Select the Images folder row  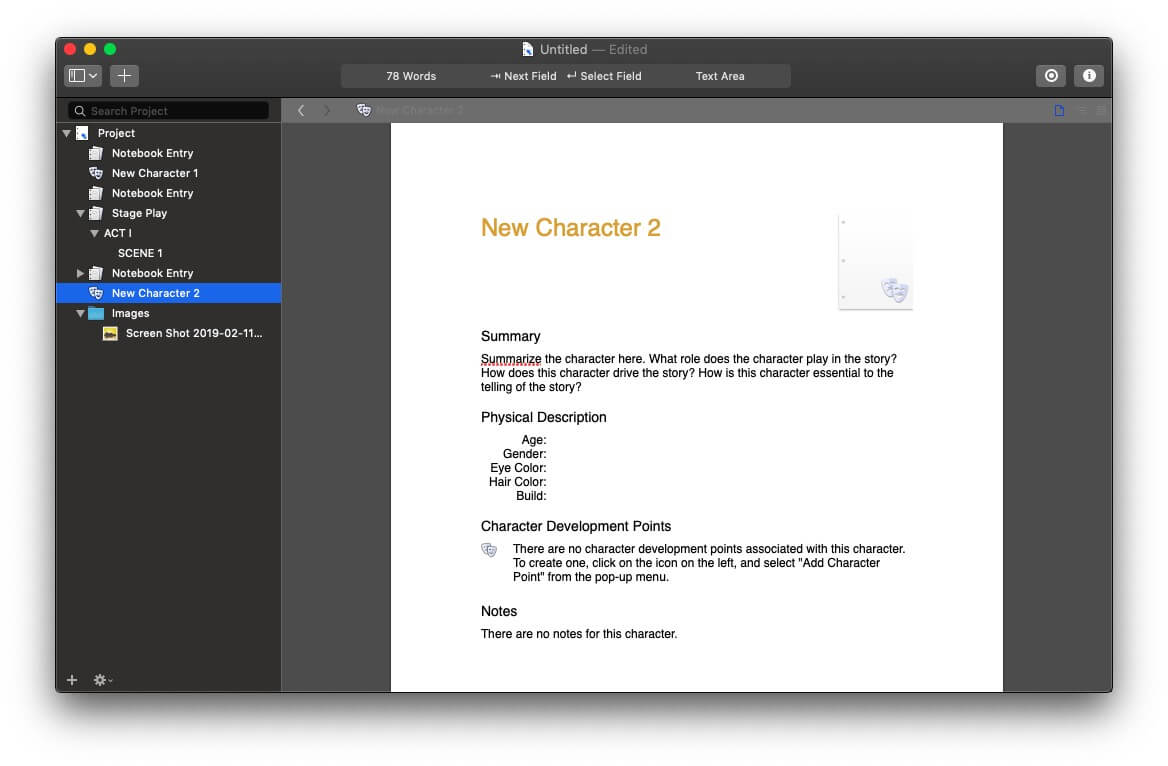[x=168, y=314]
